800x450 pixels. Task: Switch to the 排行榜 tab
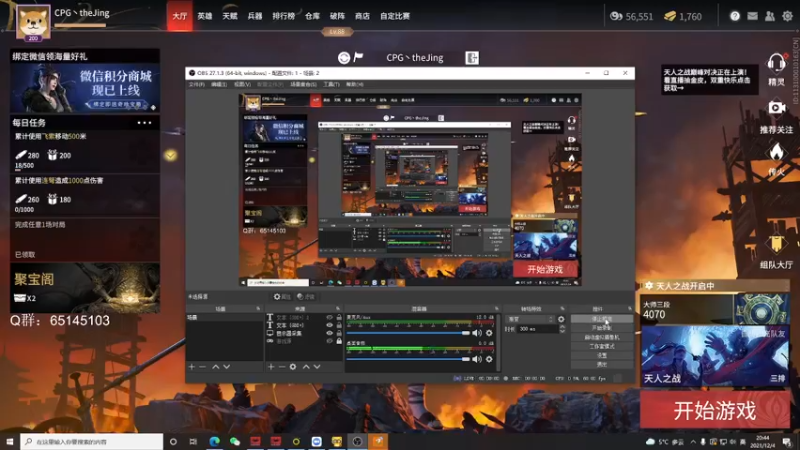point(283,16)
